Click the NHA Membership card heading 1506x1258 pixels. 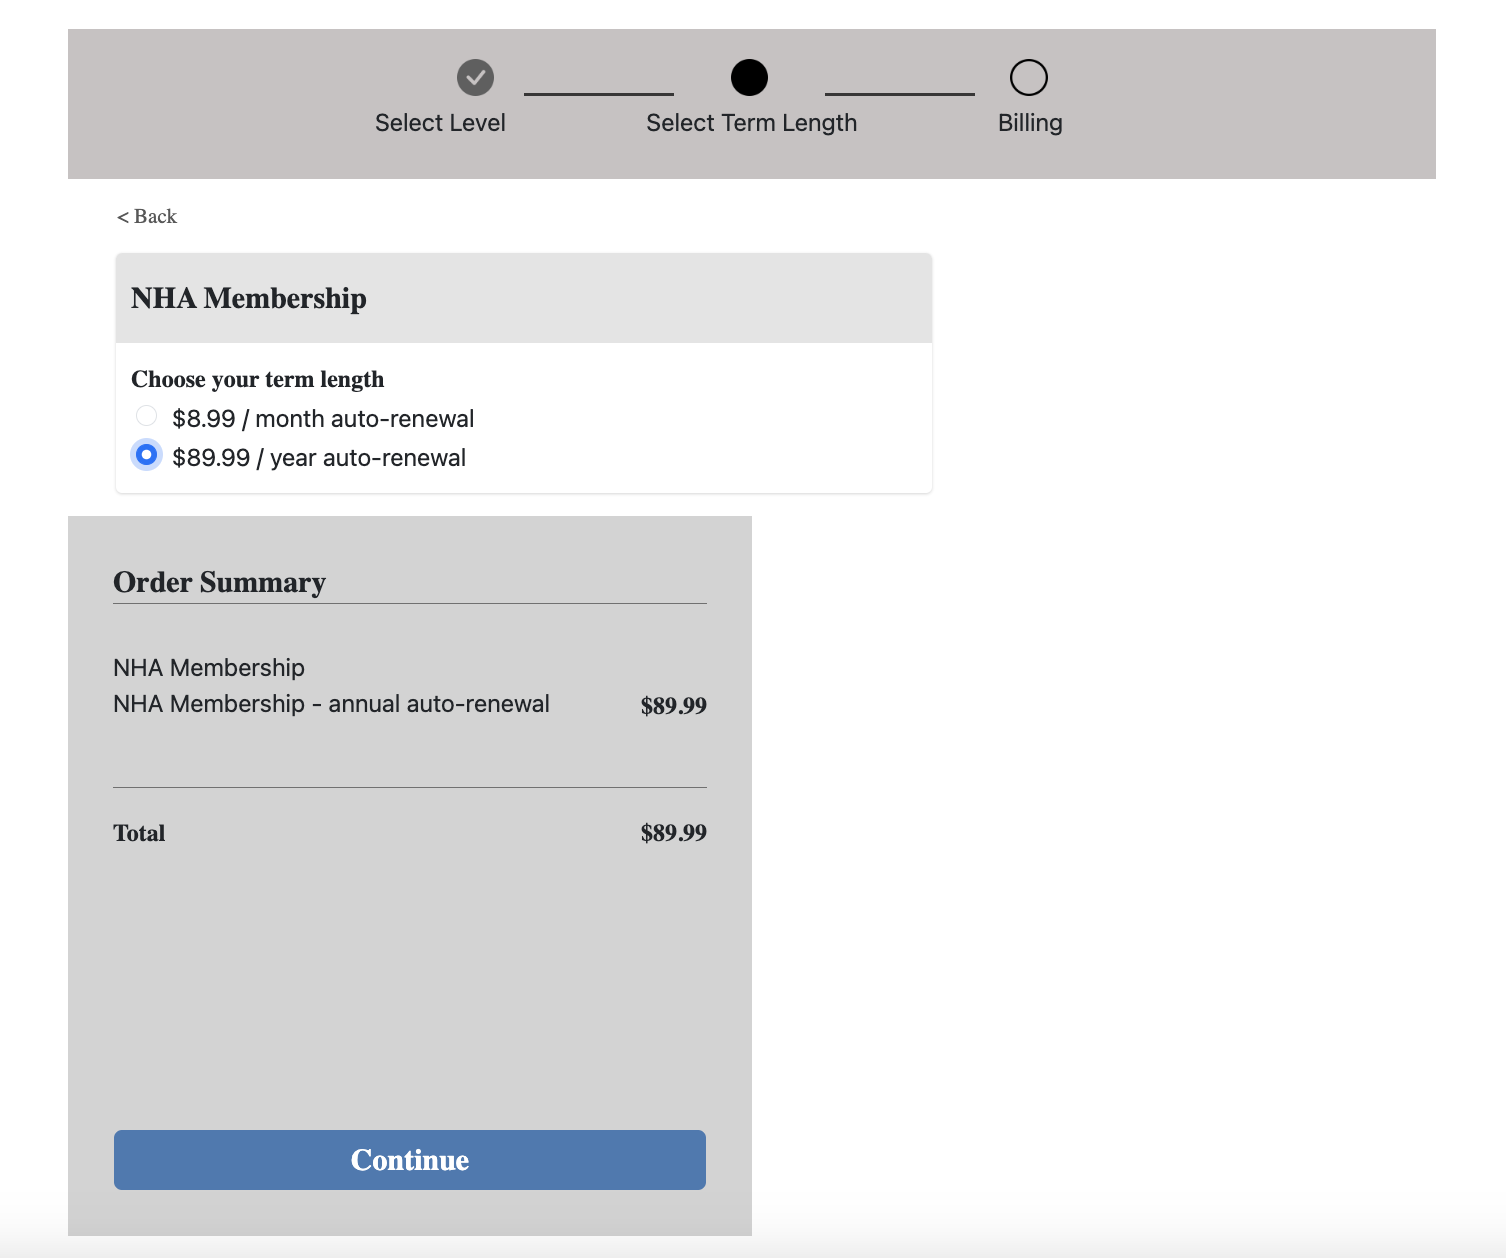(249, 299)
